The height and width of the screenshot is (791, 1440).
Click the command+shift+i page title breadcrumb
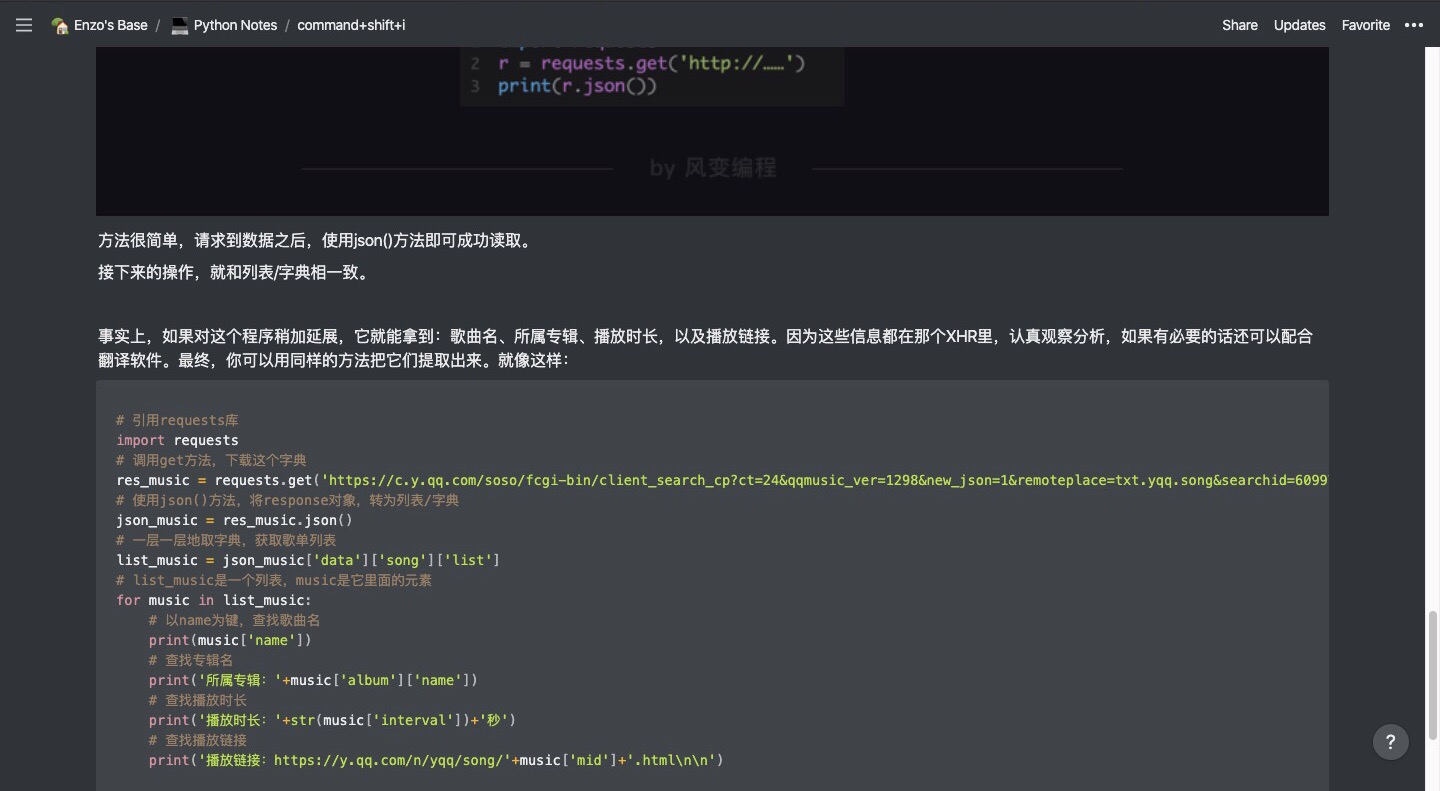point(351,25)
